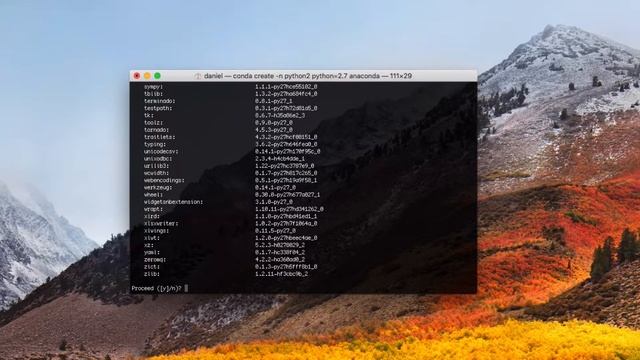The height and width of the screenshot is (360, 640).
Task: Close the Terminal window with red button
Action: (137, 76)
